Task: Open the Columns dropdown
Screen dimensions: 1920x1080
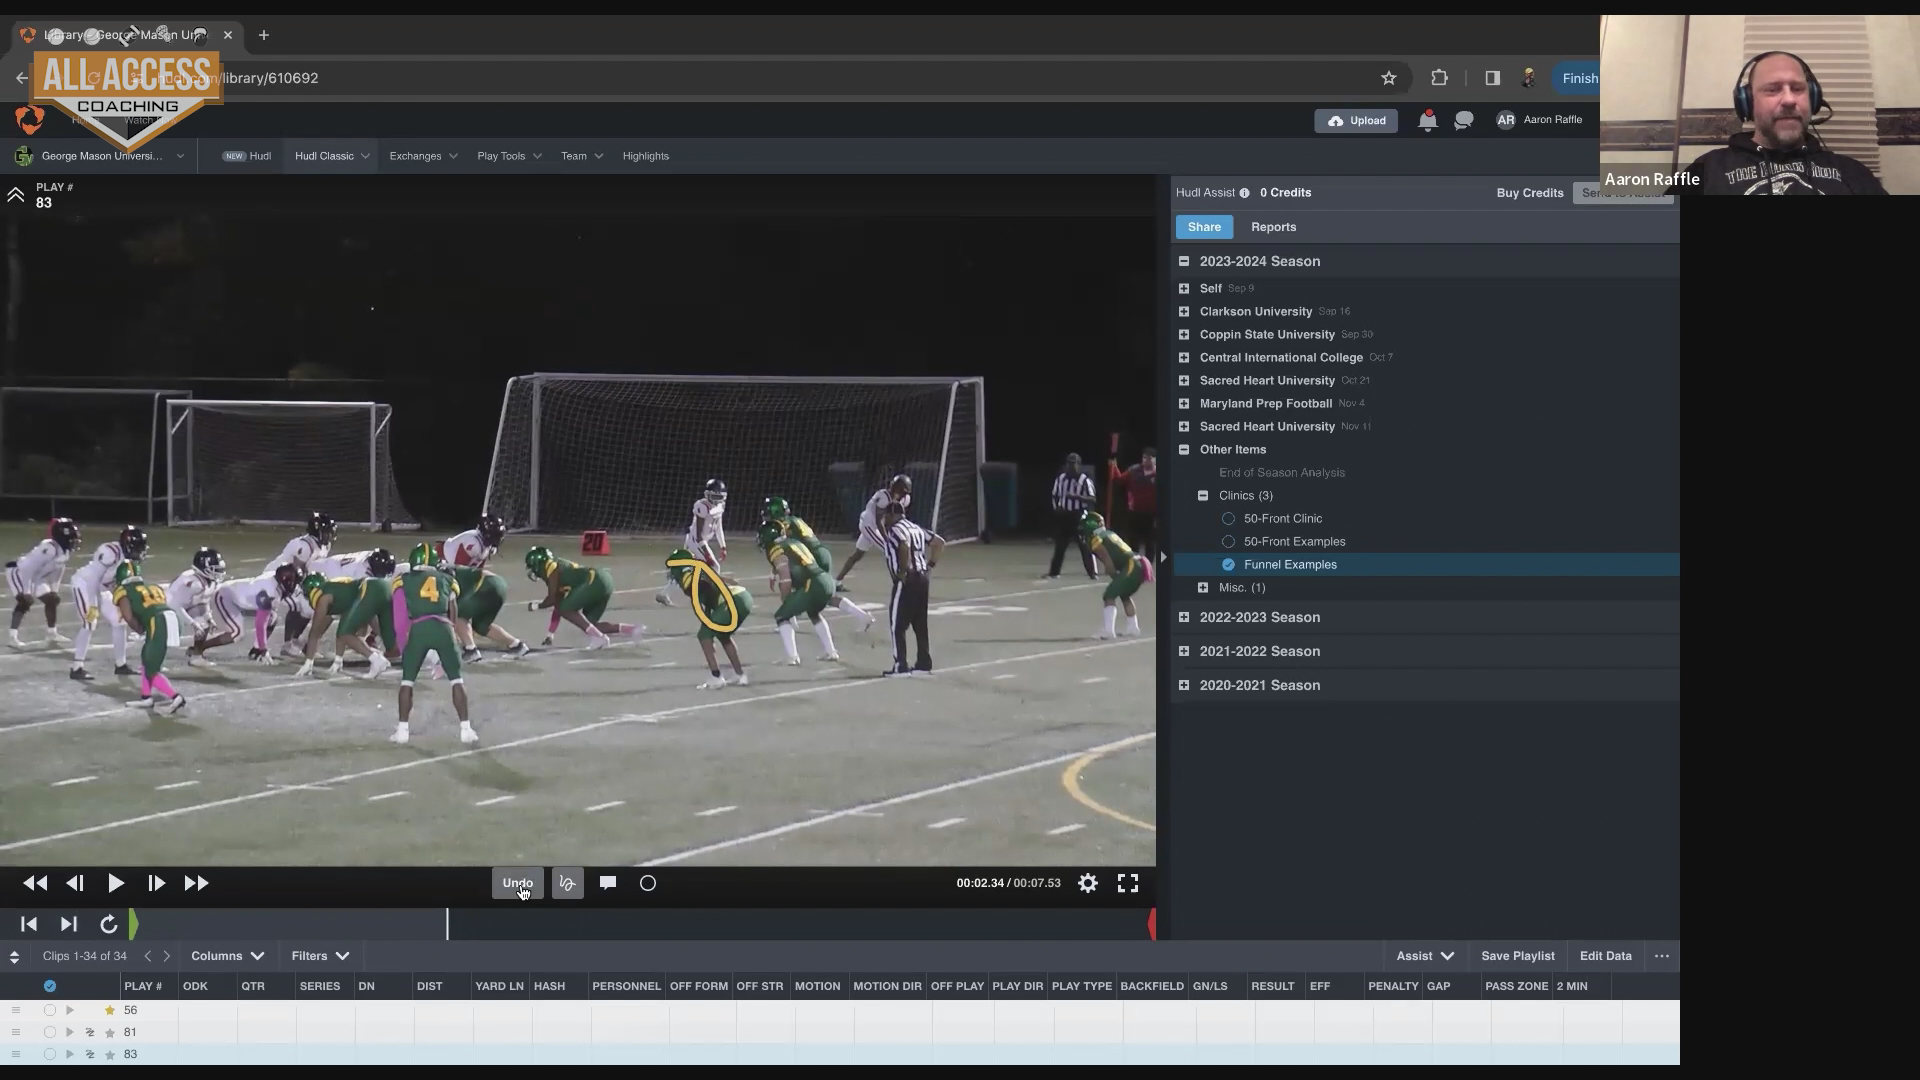Action: tap(228, 956)
